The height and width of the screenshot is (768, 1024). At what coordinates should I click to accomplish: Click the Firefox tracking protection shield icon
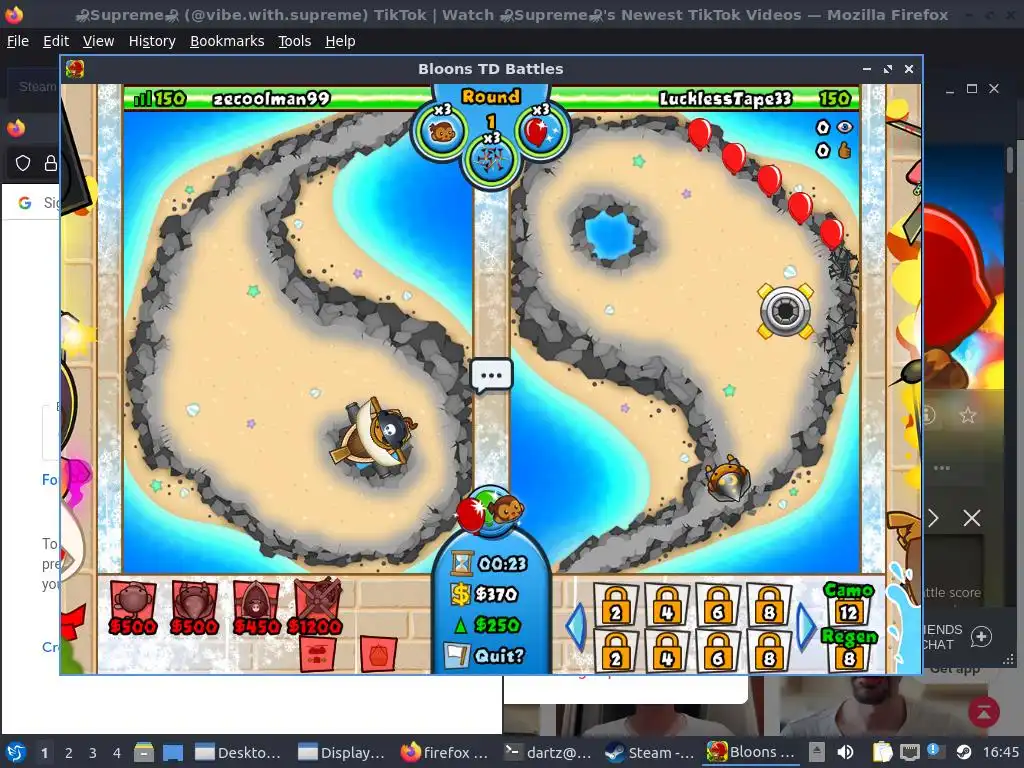click(x=23, y=163)
